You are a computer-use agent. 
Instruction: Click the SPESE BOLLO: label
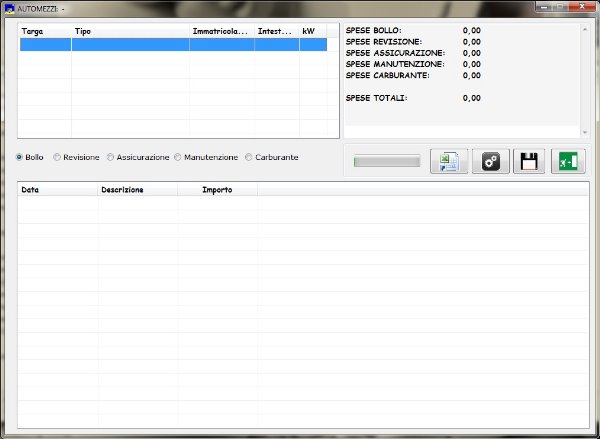pos(373,31)
